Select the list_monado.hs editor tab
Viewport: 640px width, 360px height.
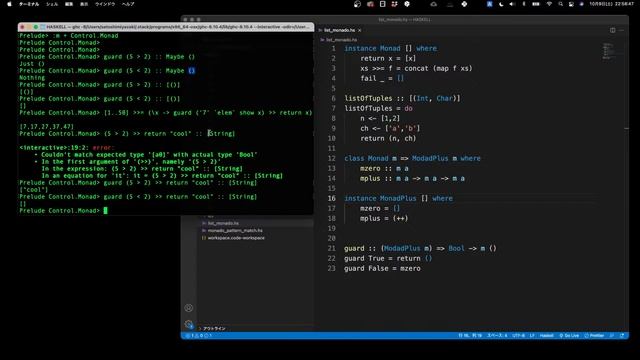coord(340,30)
